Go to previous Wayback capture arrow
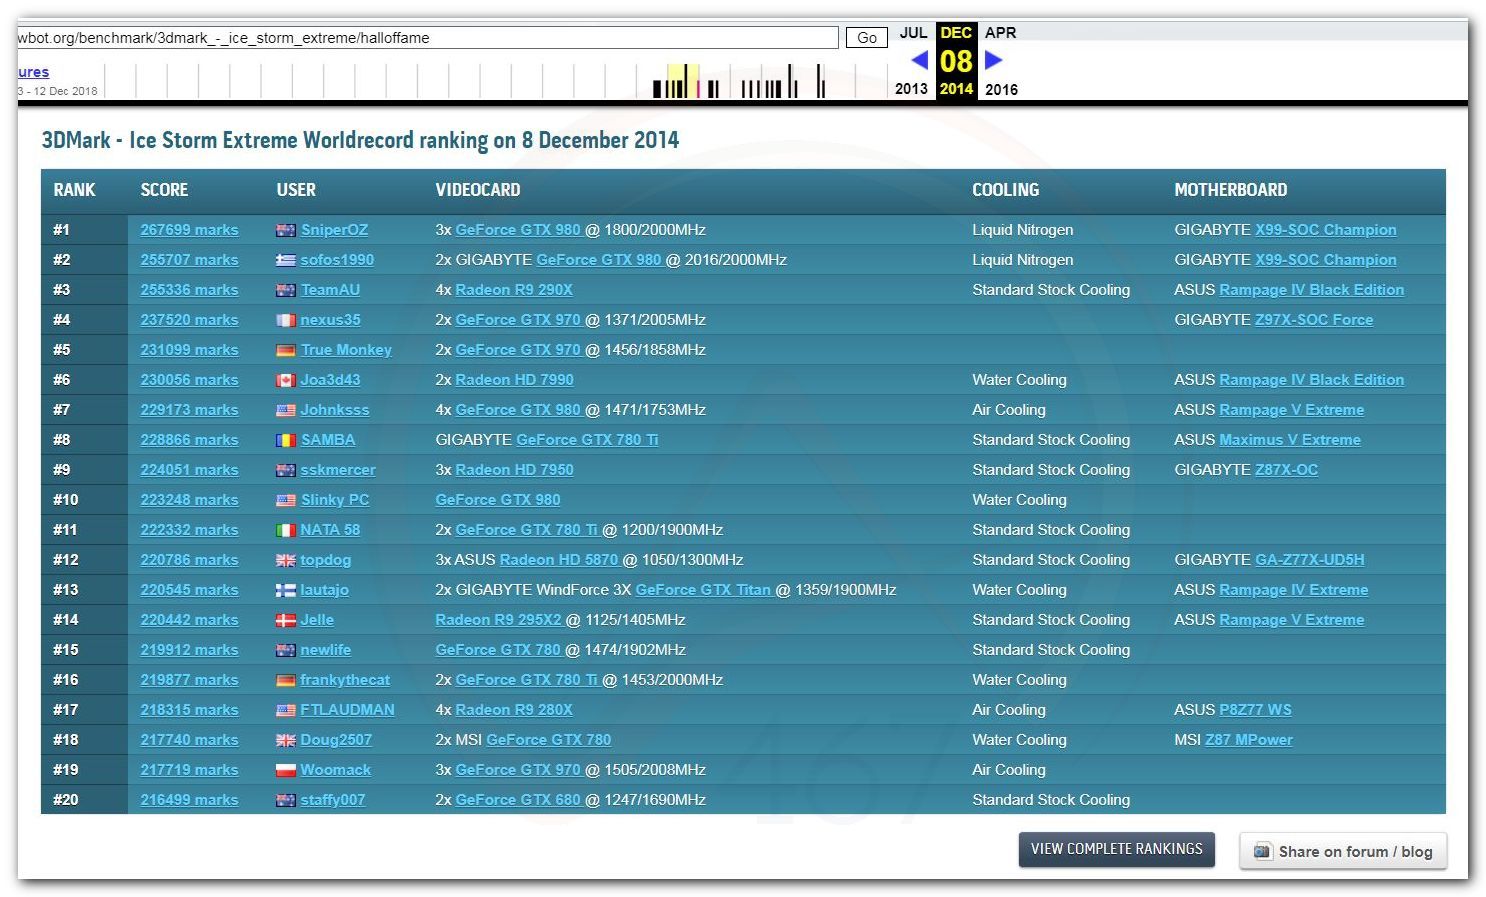The image size is (1486, 897). [x=920, y=60]
